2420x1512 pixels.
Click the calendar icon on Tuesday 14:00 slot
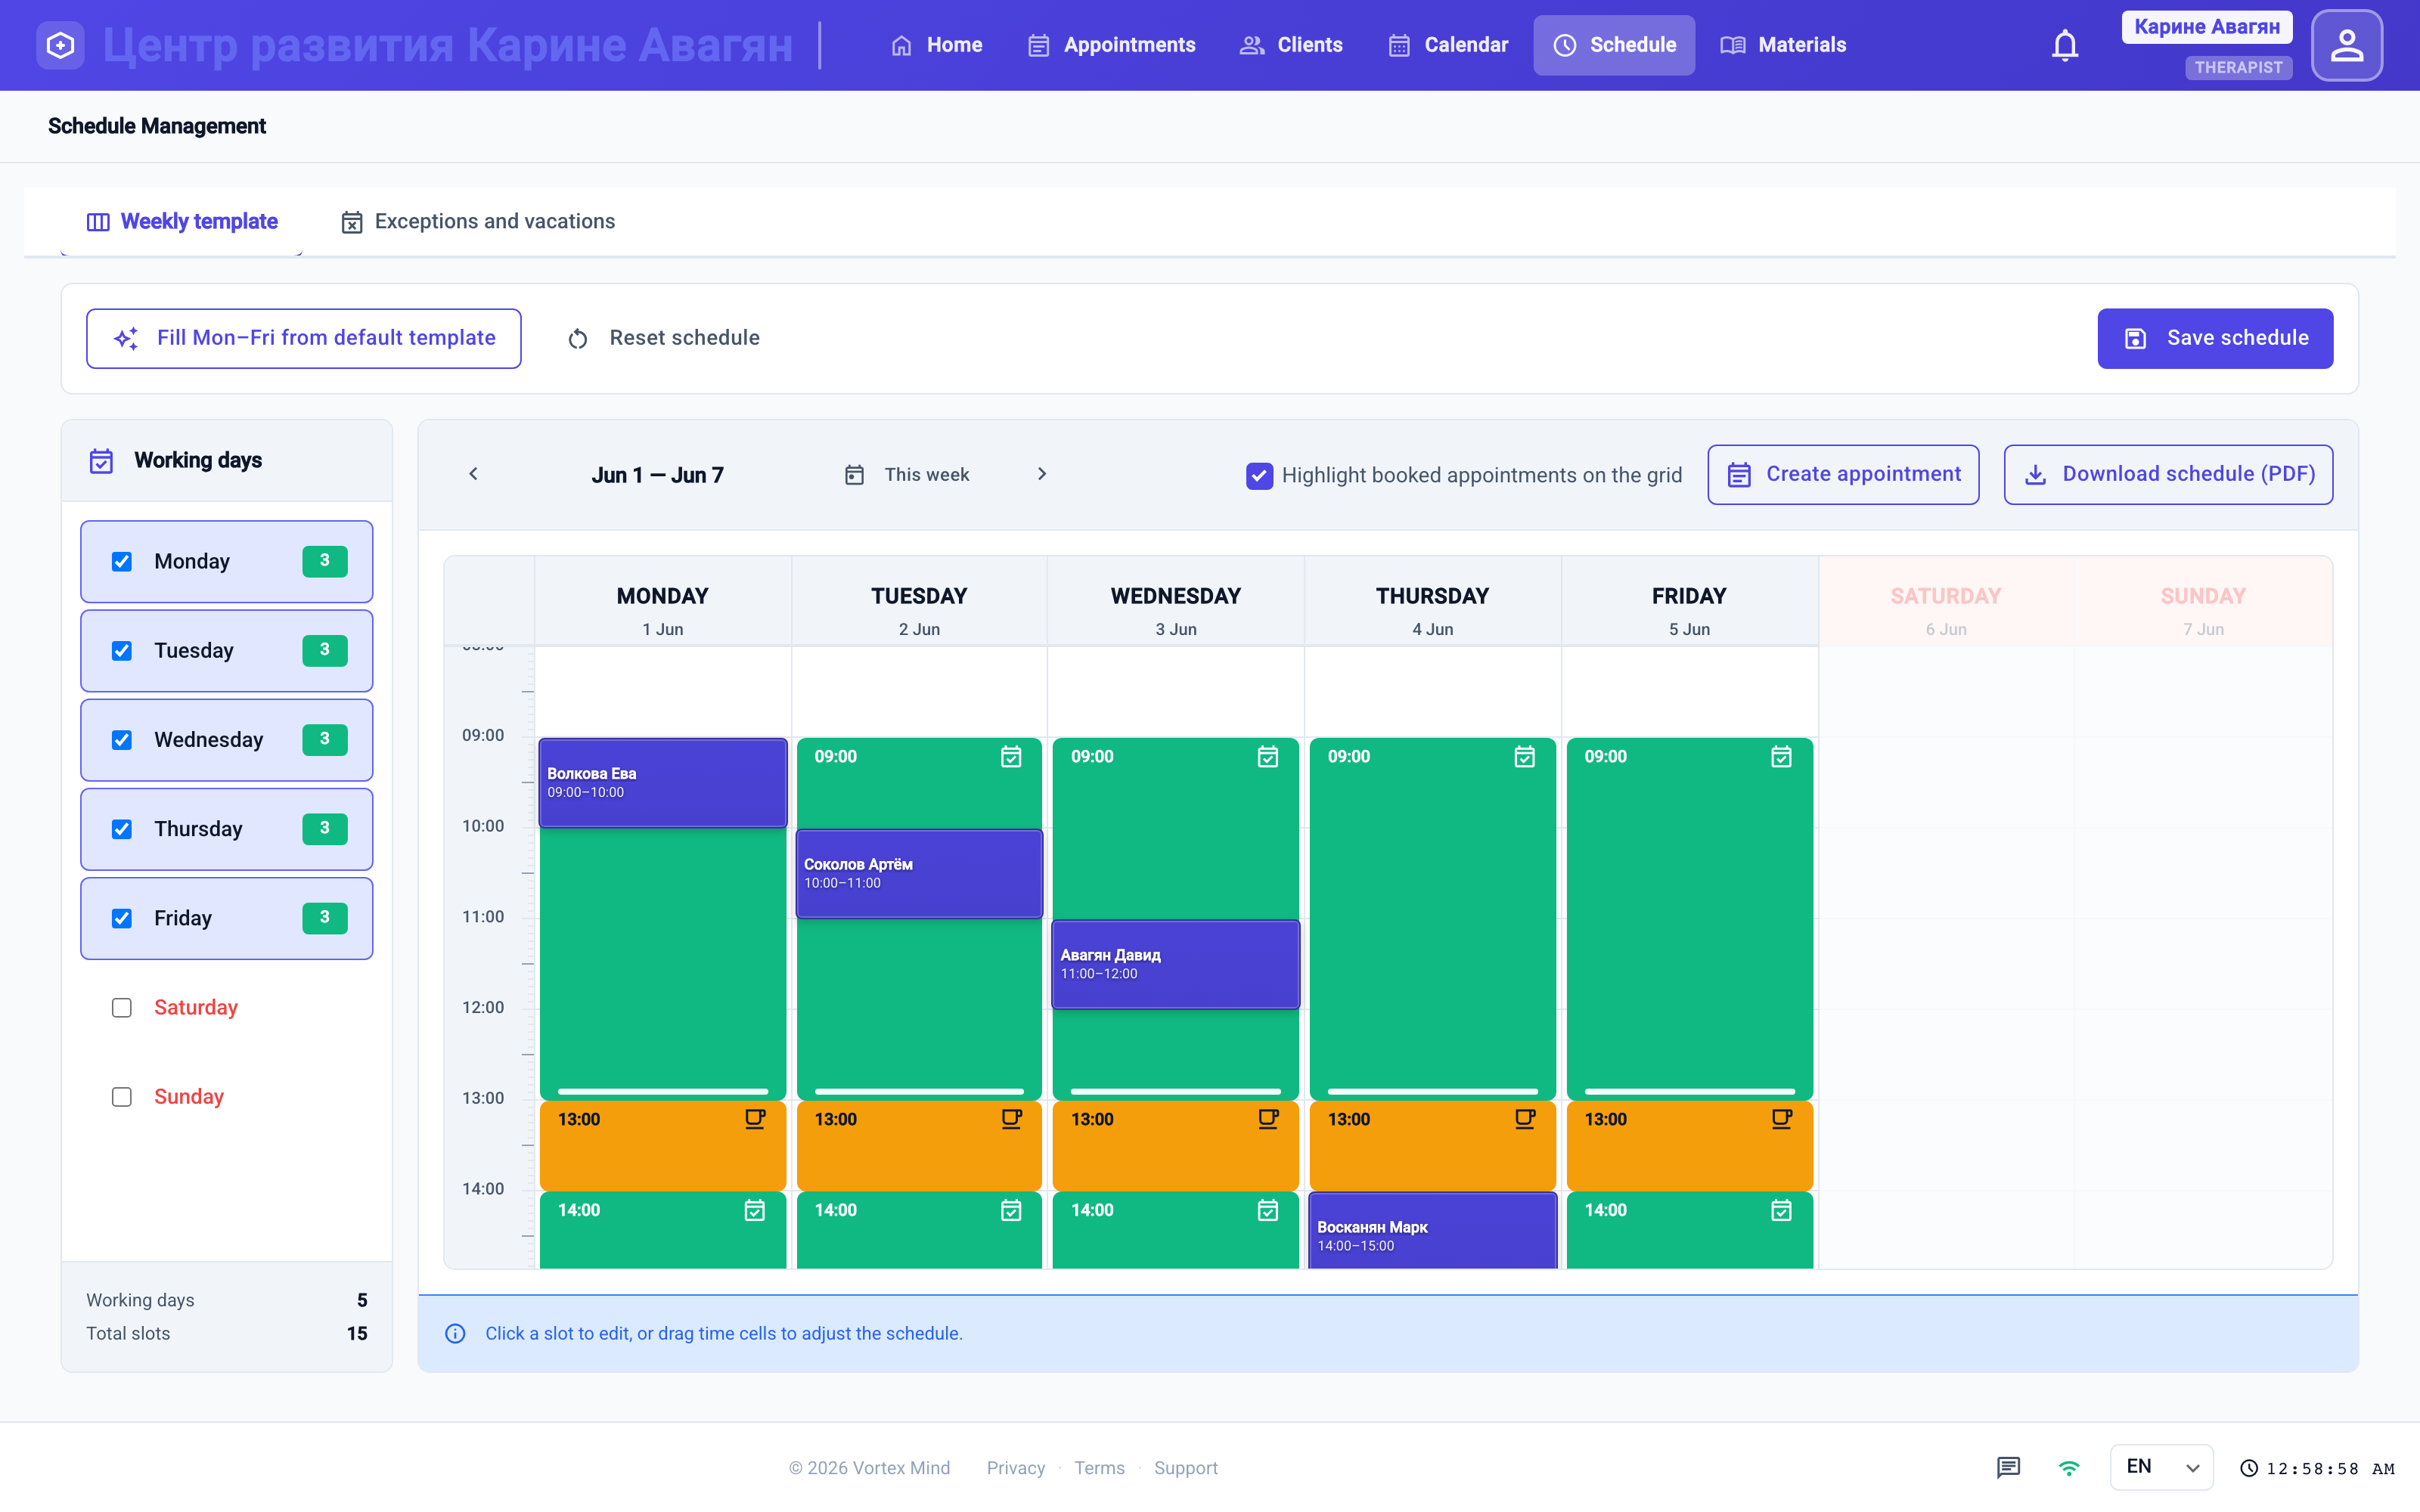pos(1011,1210)
